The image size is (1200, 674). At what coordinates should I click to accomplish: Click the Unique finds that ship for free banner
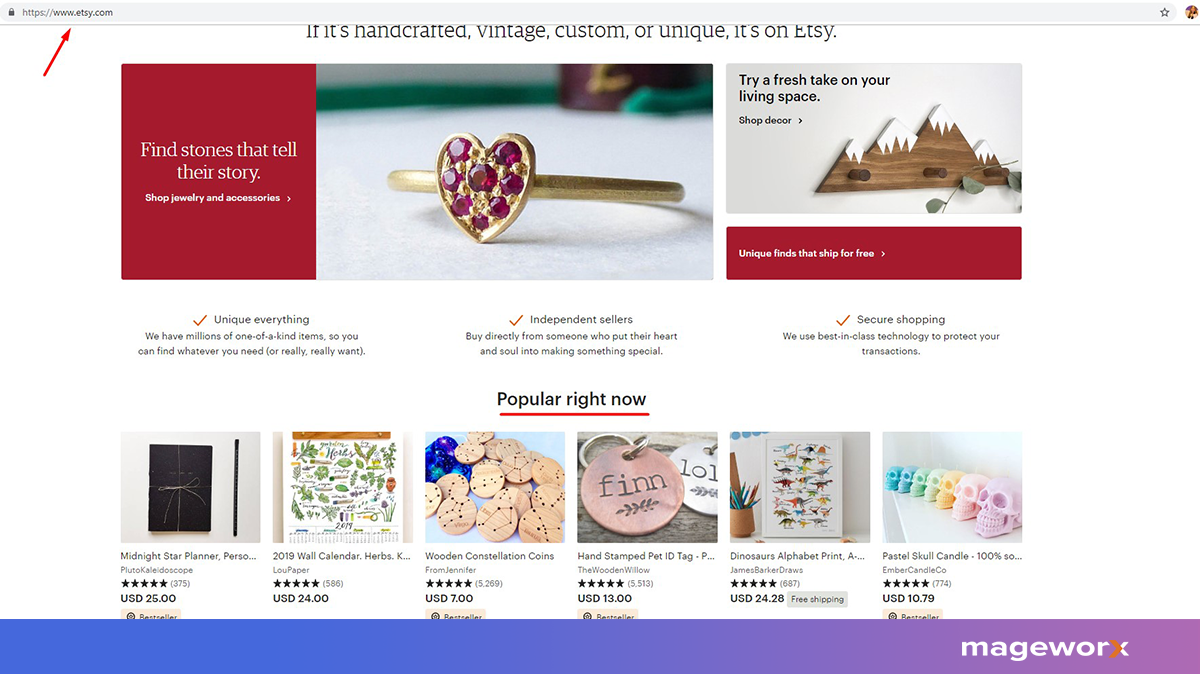[873, 253]
